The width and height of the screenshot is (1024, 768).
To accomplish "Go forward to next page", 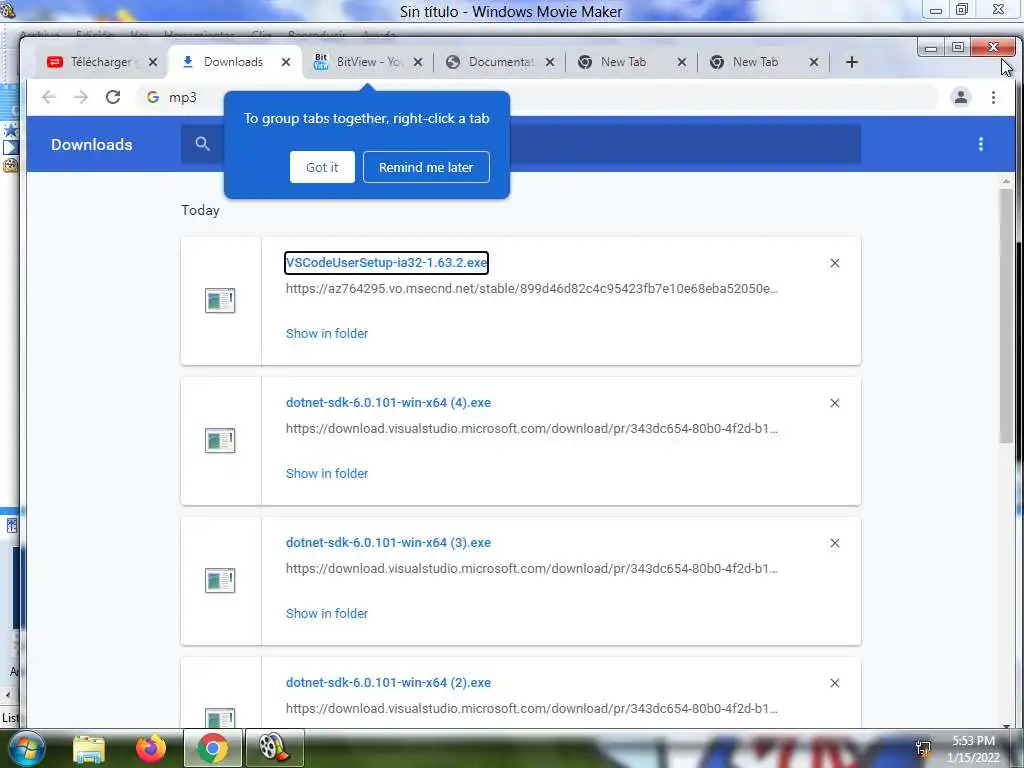I will 80,97.
